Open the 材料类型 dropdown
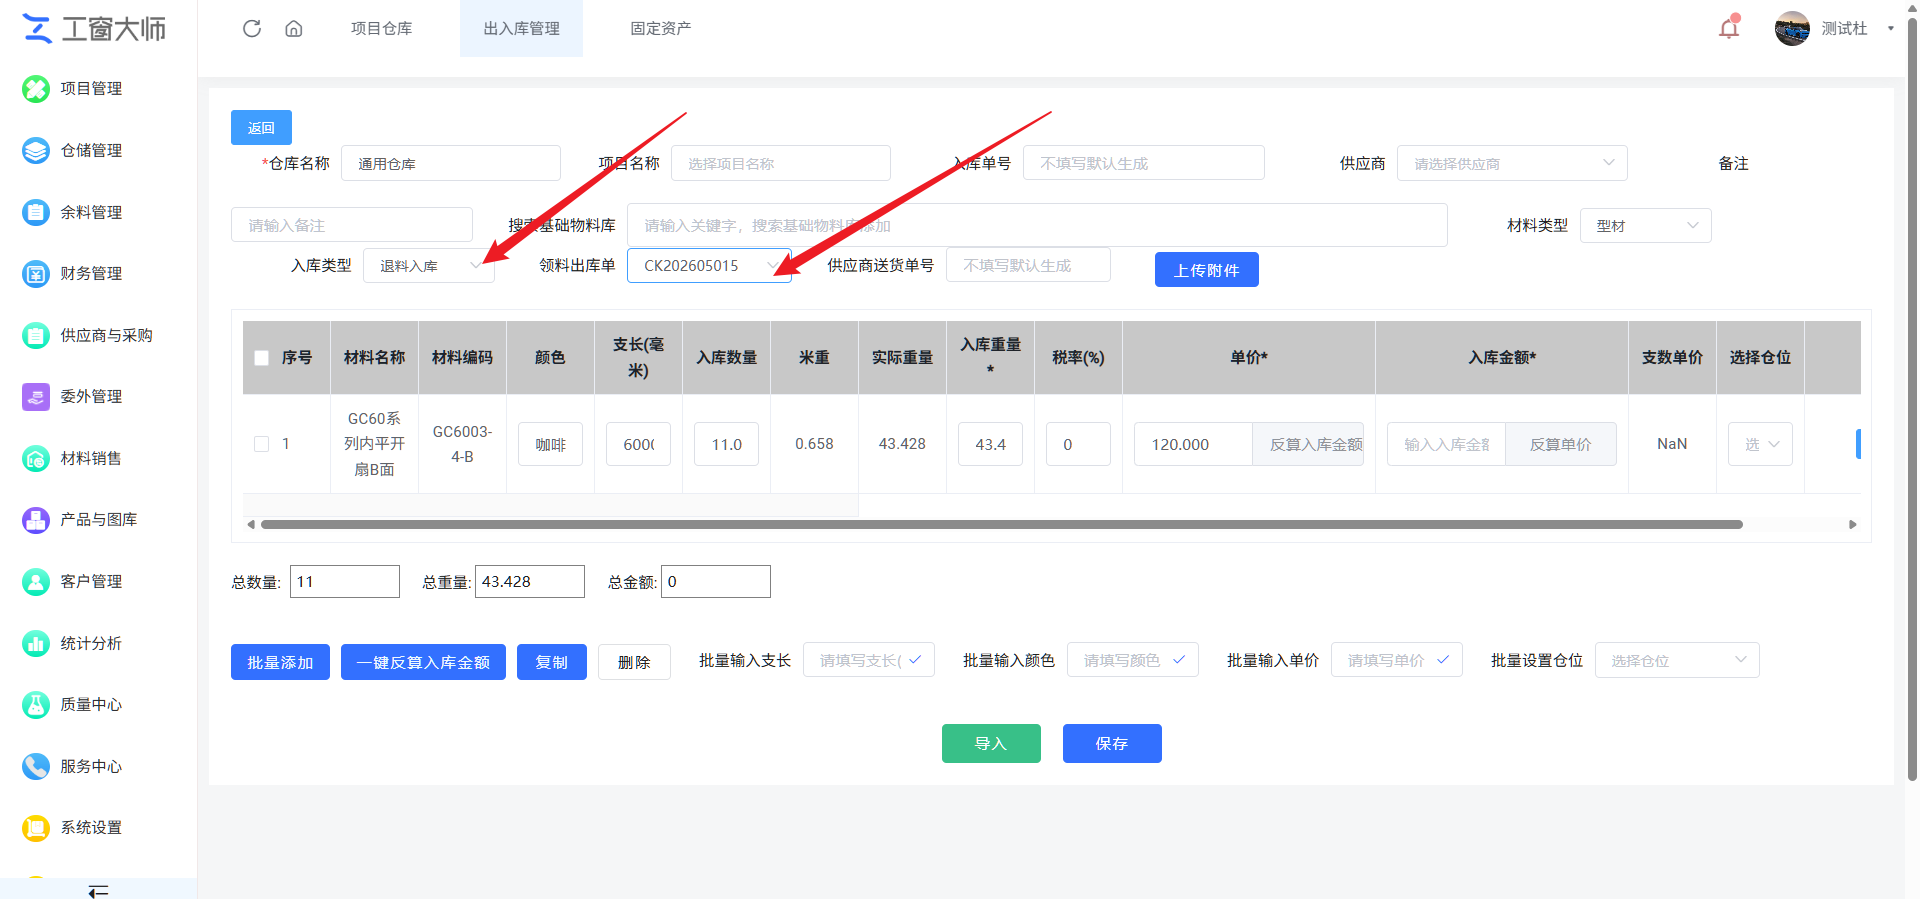1920x899 pixels. (1646, 226)
